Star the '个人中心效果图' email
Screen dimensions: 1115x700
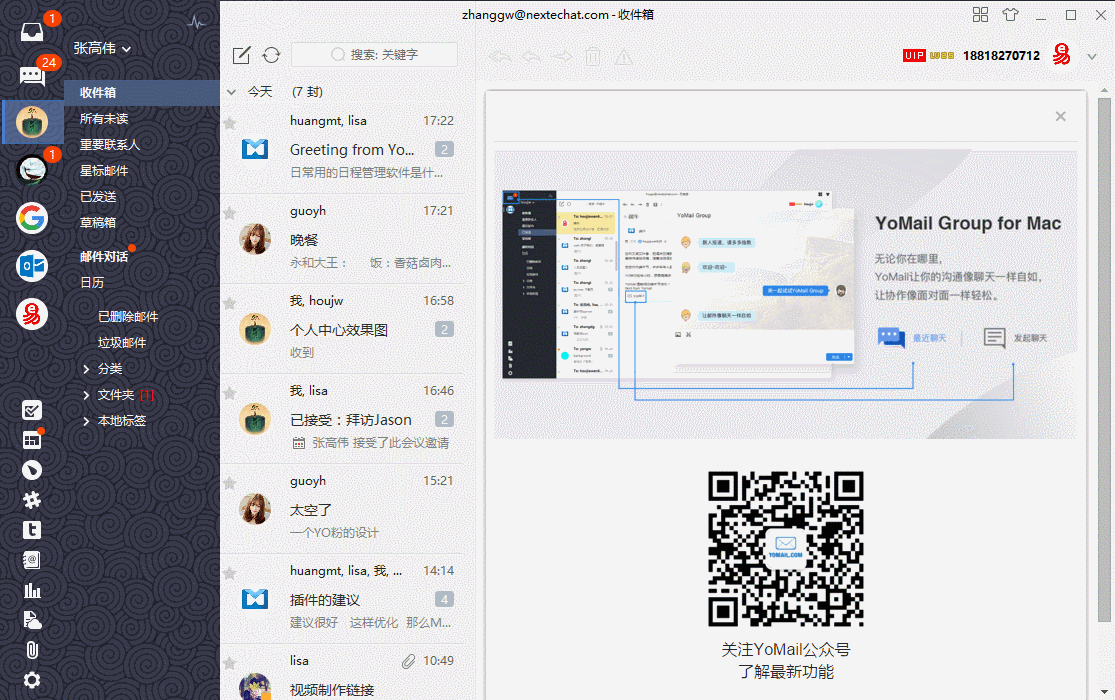point(230,303)
